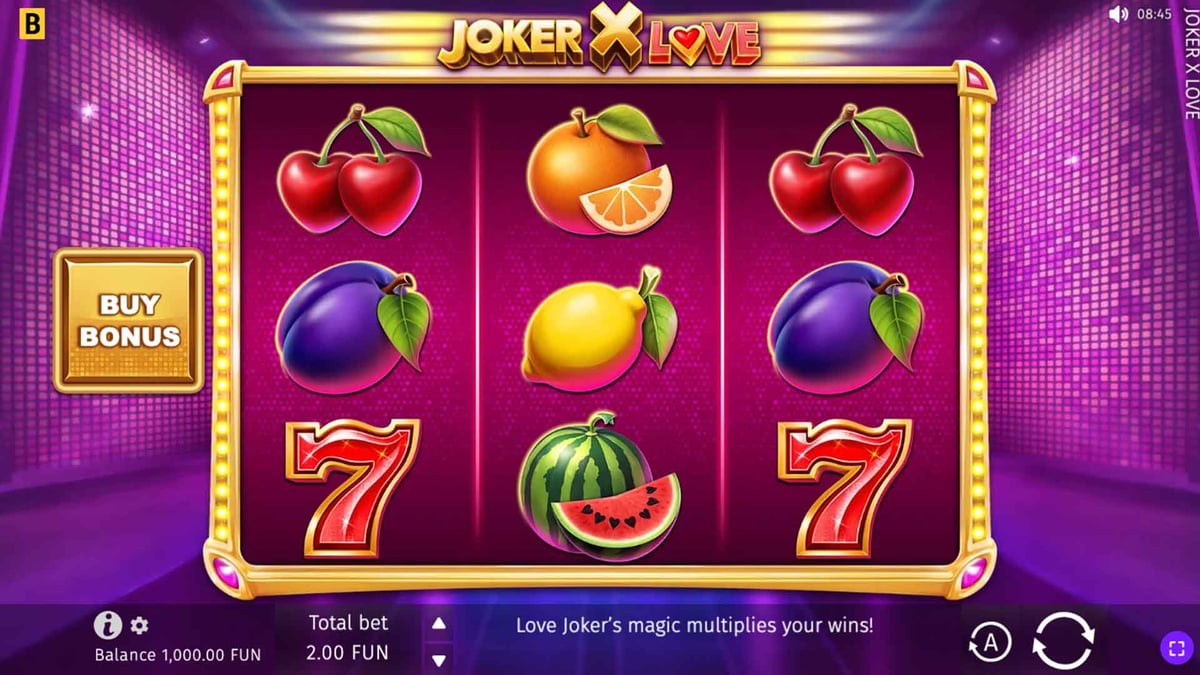This screenshot has height=675, width=1200.
Task: Open the game info icon
Action: coord(108,626)
